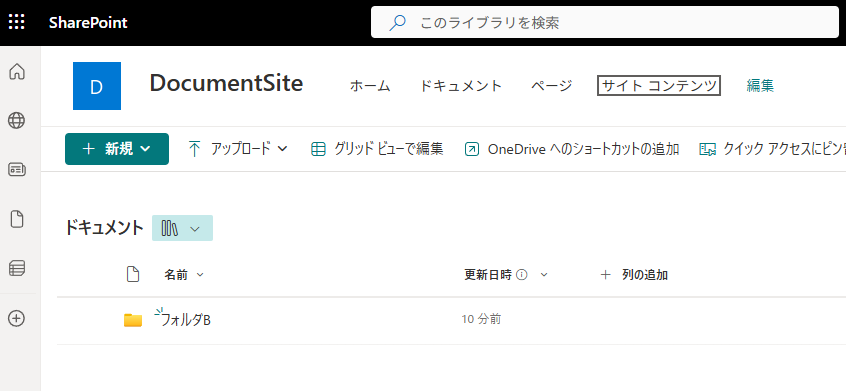Click the アップロード arrow icon
Viewport: 846px width, 391px height.
click(194, 149)
